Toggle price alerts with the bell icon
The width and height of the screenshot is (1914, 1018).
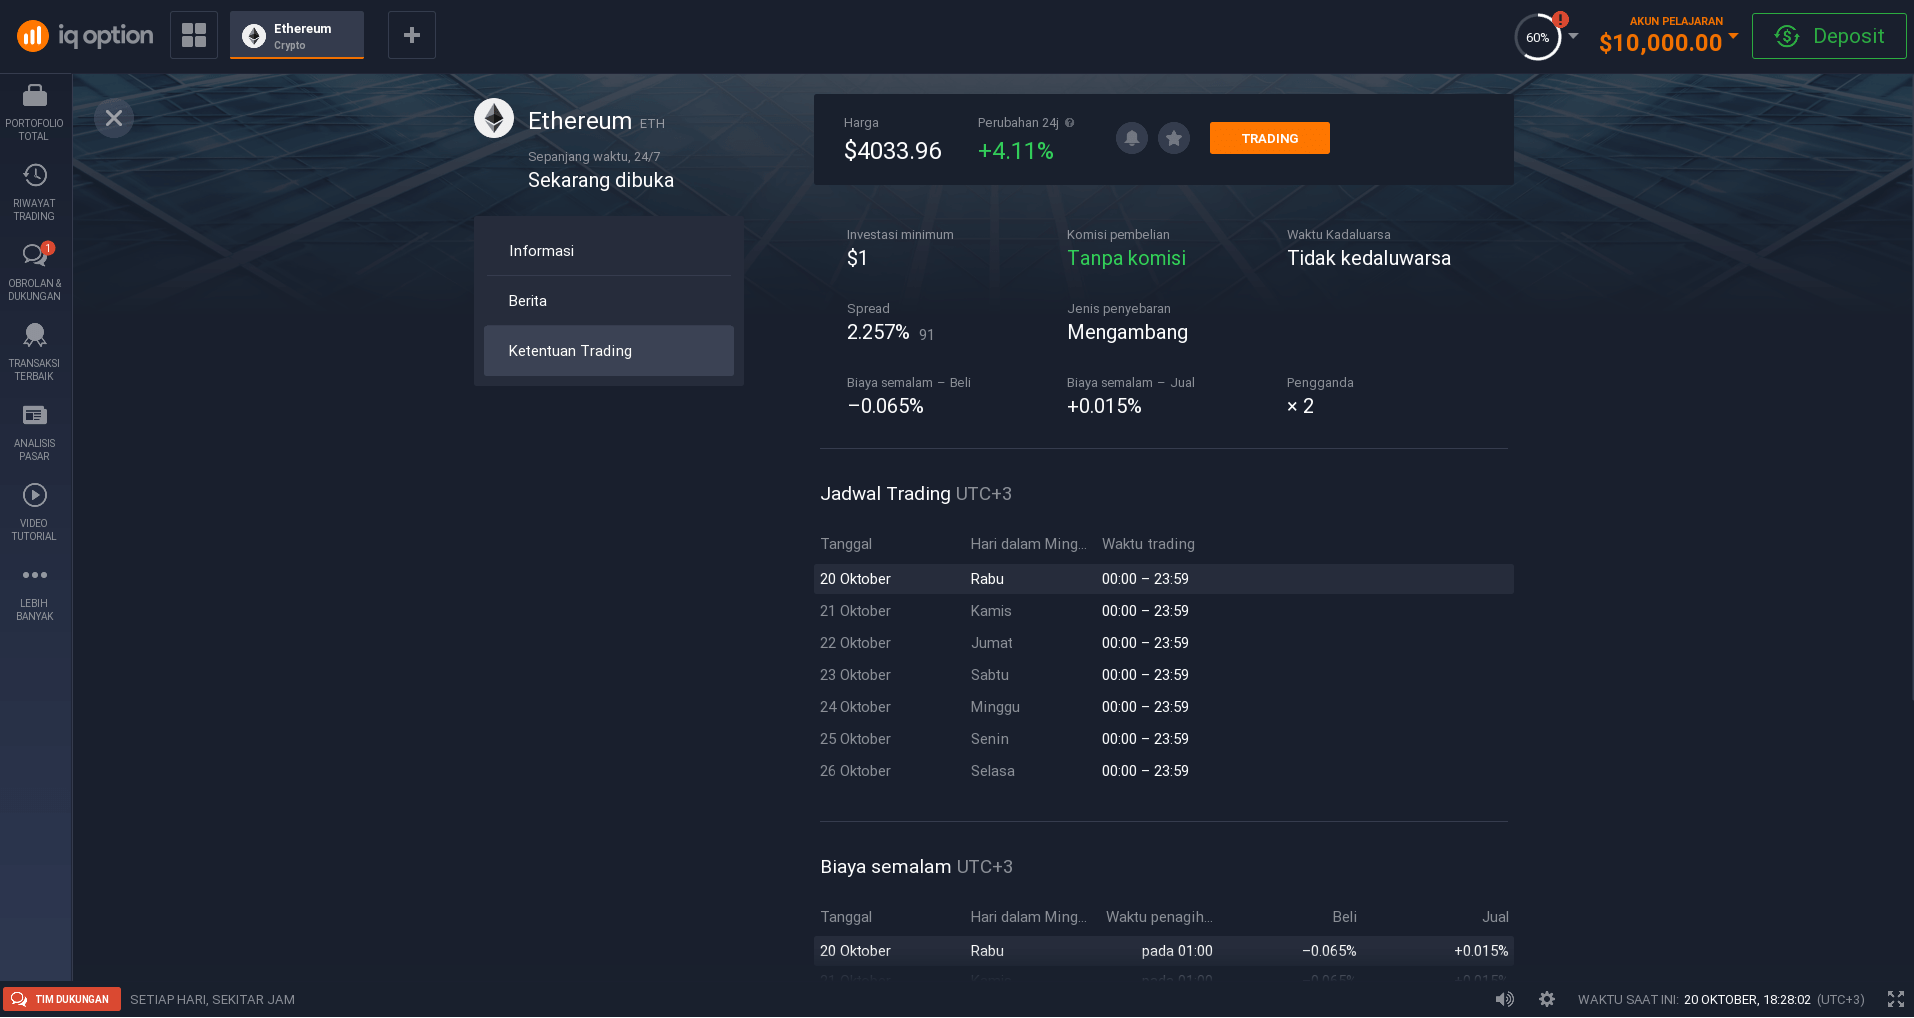point(1131,138)
